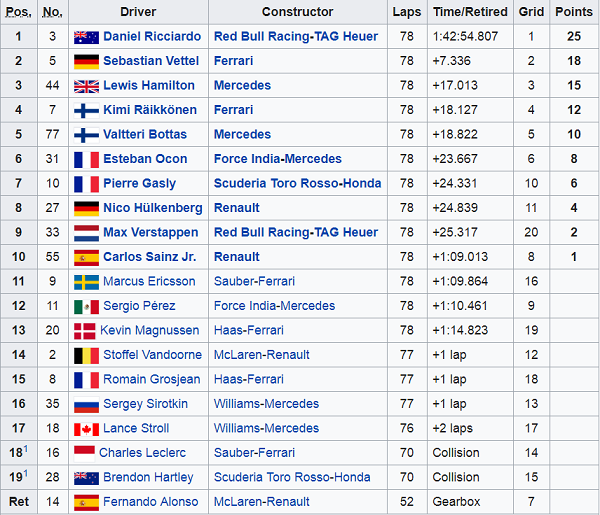Click the Russian flag beside Sergey Sirotkin

pyautogui.click(x=86, y=404)
